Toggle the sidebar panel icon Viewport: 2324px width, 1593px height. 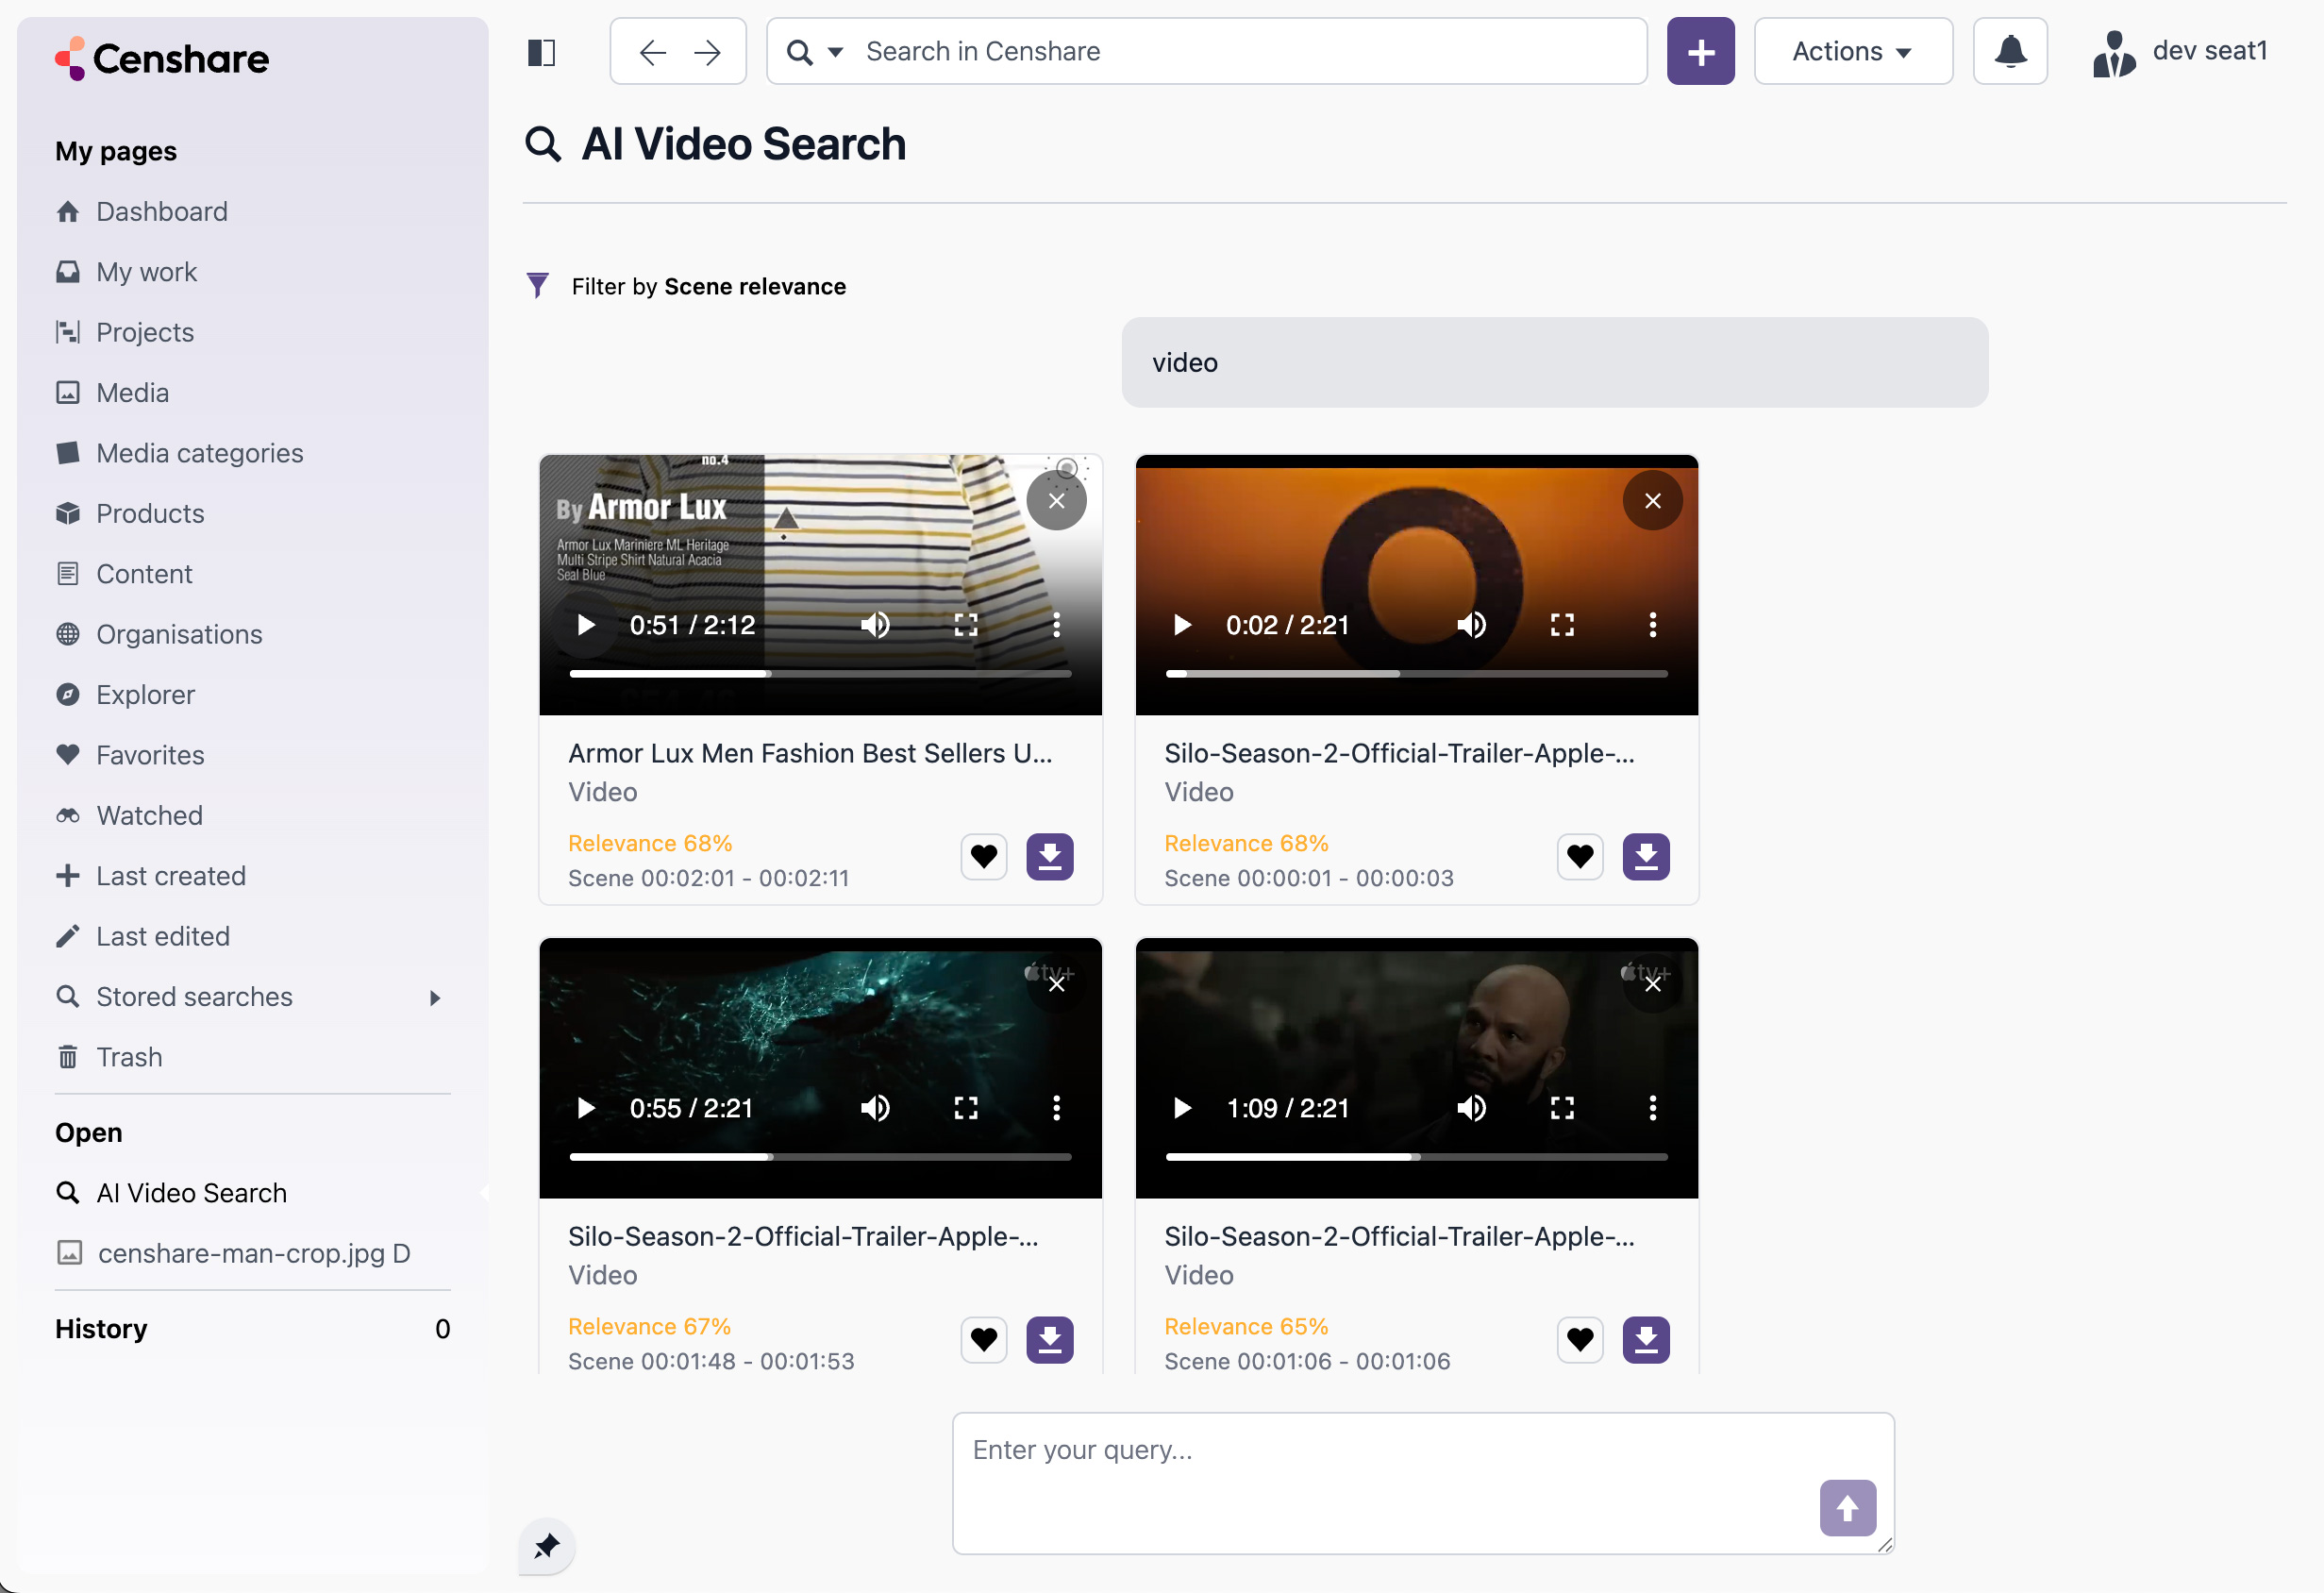[x=541, y=52]
